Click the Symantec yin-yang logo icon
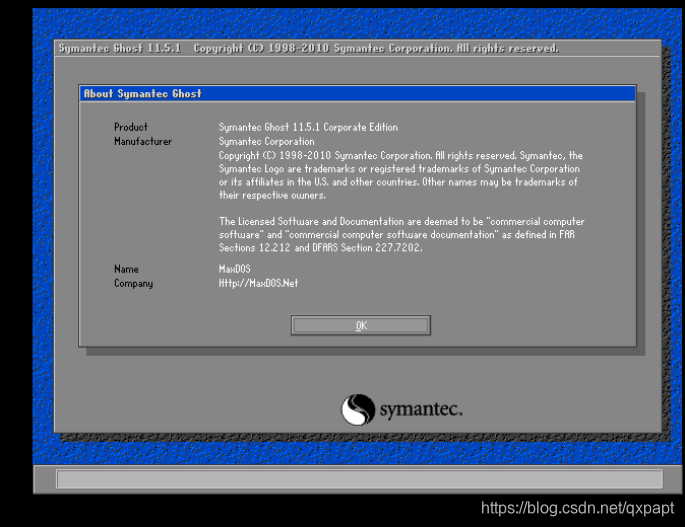The width and height of the screenshot is (685, 527). coord(358,409)
